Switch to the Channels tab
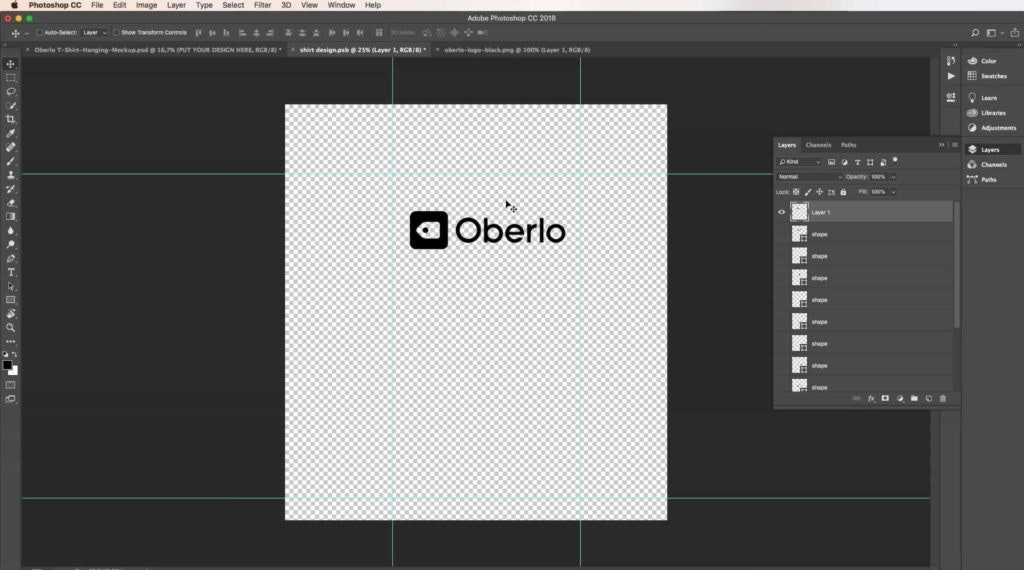This screenshot has height=570, width=1024. [818, 145]
